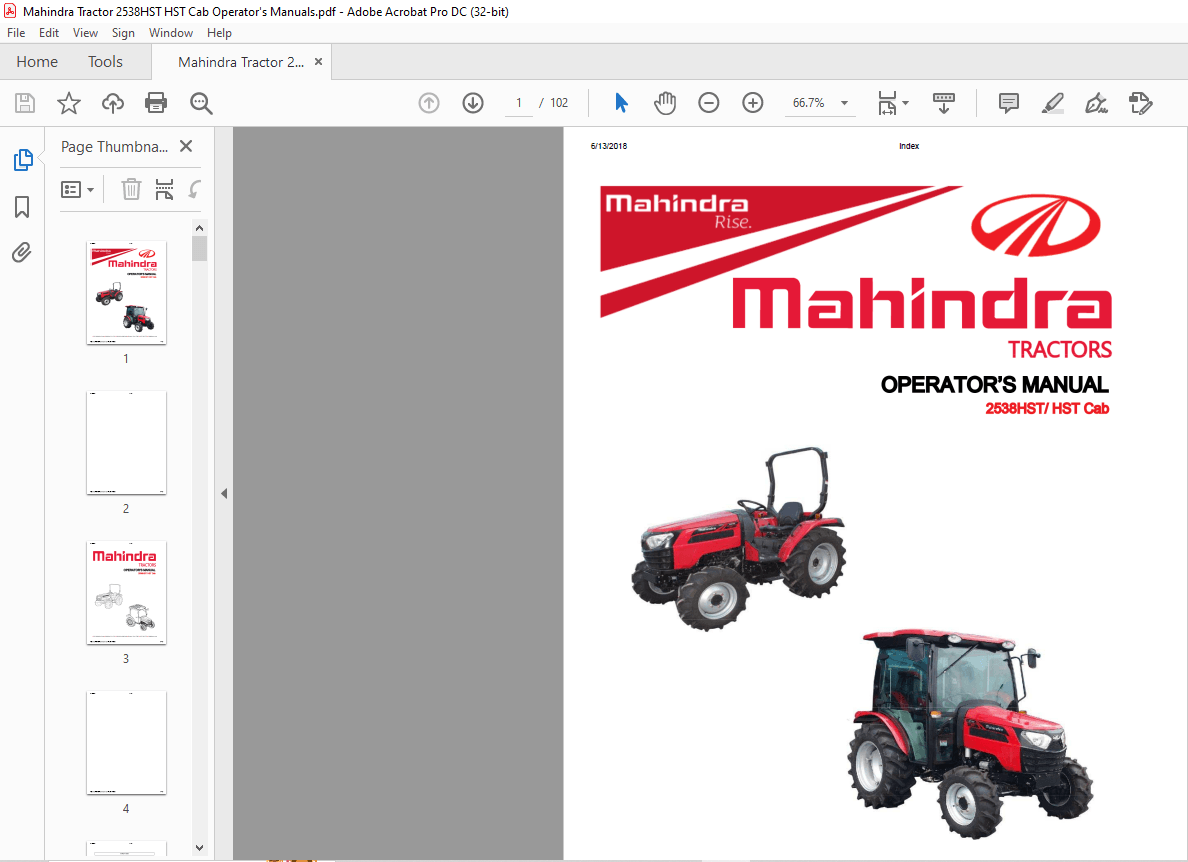Open the Bookmarks panel
The height and width of the screenshot is (862, 1188).
coord(22,206)
